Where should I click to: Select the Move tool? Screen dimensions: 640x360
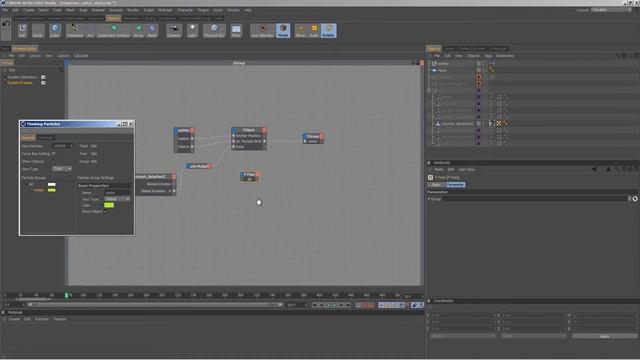pyautogui.click(x=300, y=30)
